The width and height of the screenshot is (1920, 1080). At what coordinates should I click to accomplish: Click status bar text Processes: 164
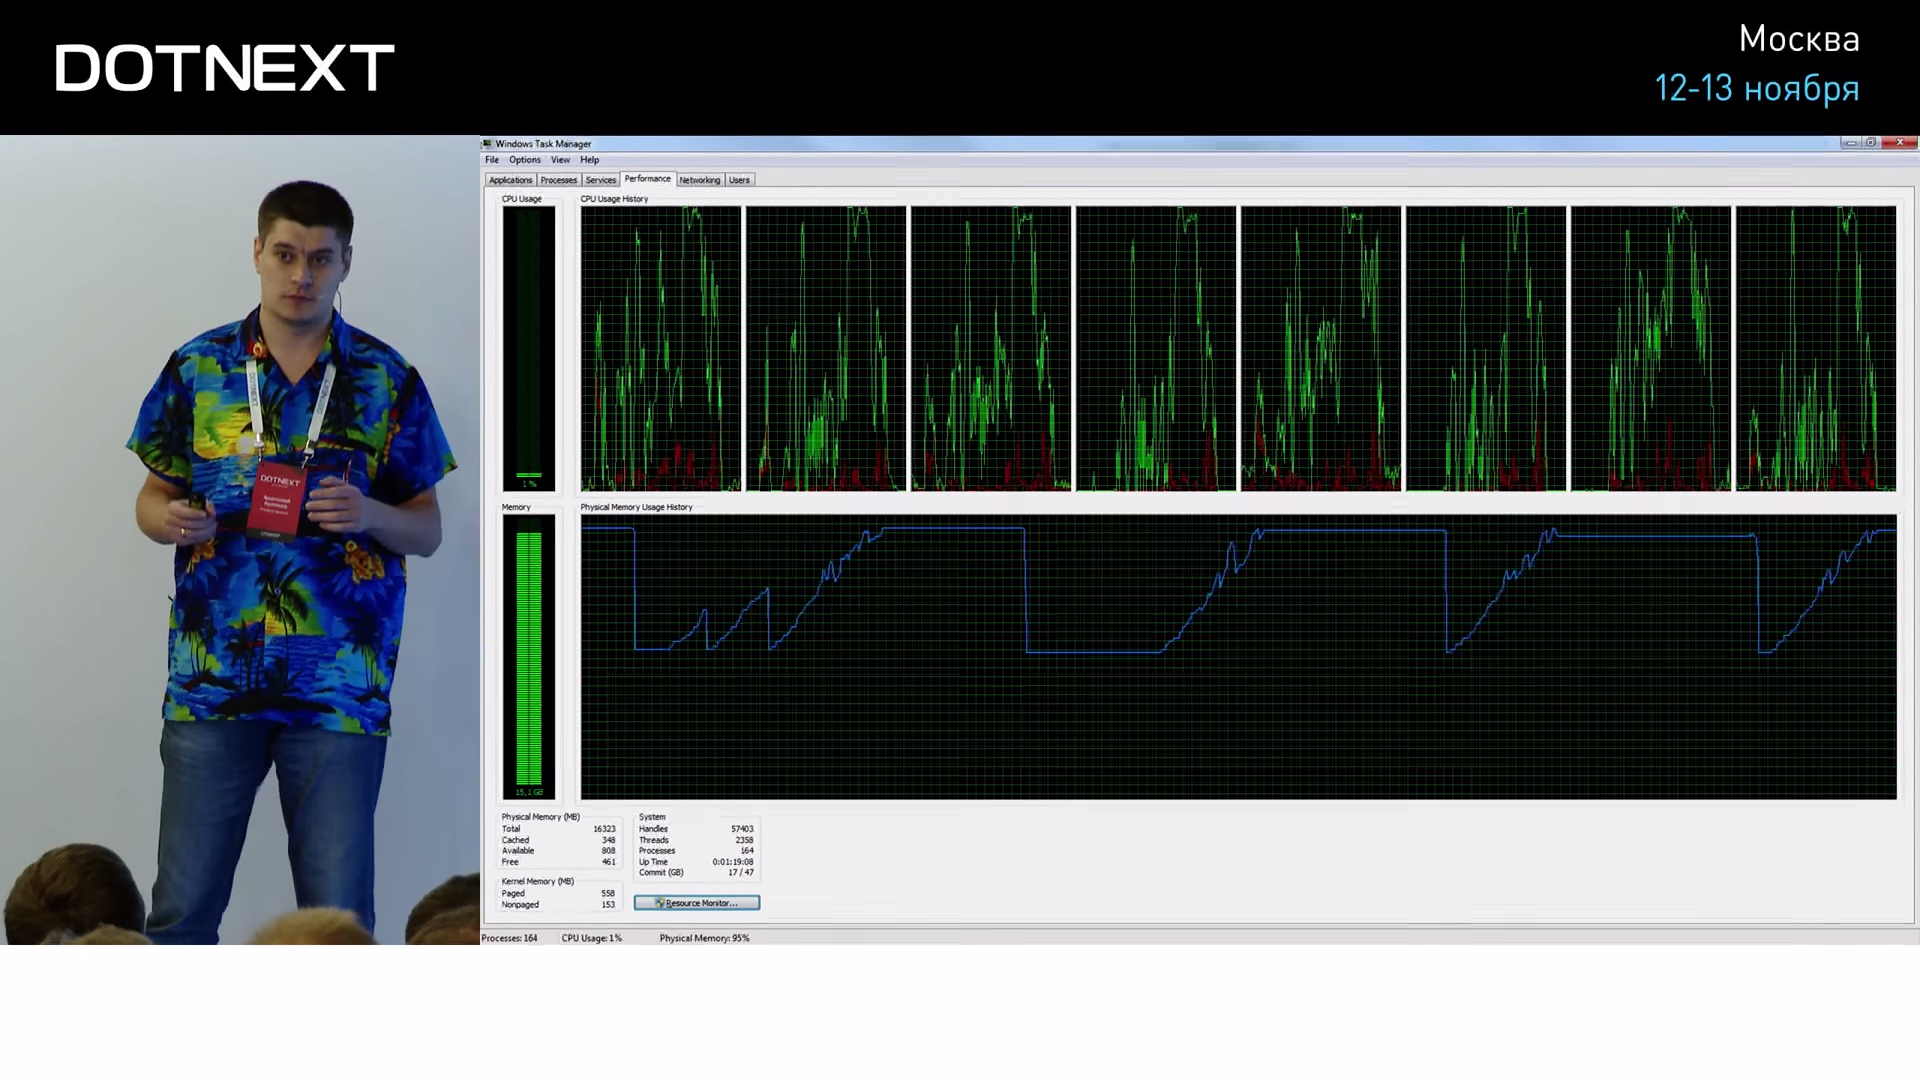[x=510, y=938]
